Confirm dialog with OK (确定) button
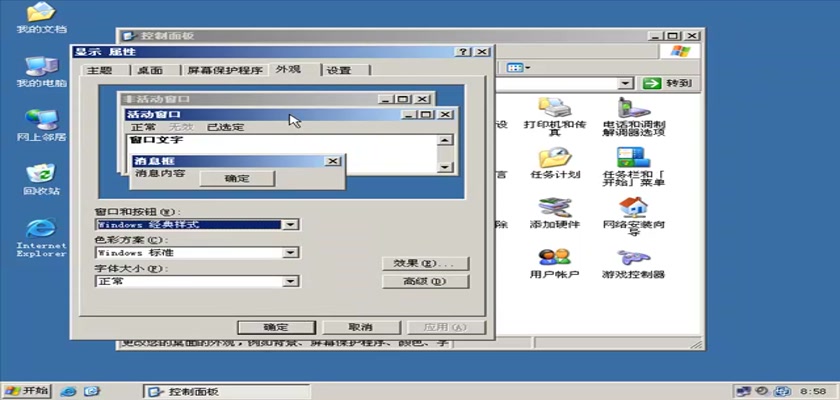840x400 pixels. pos(276,327)
